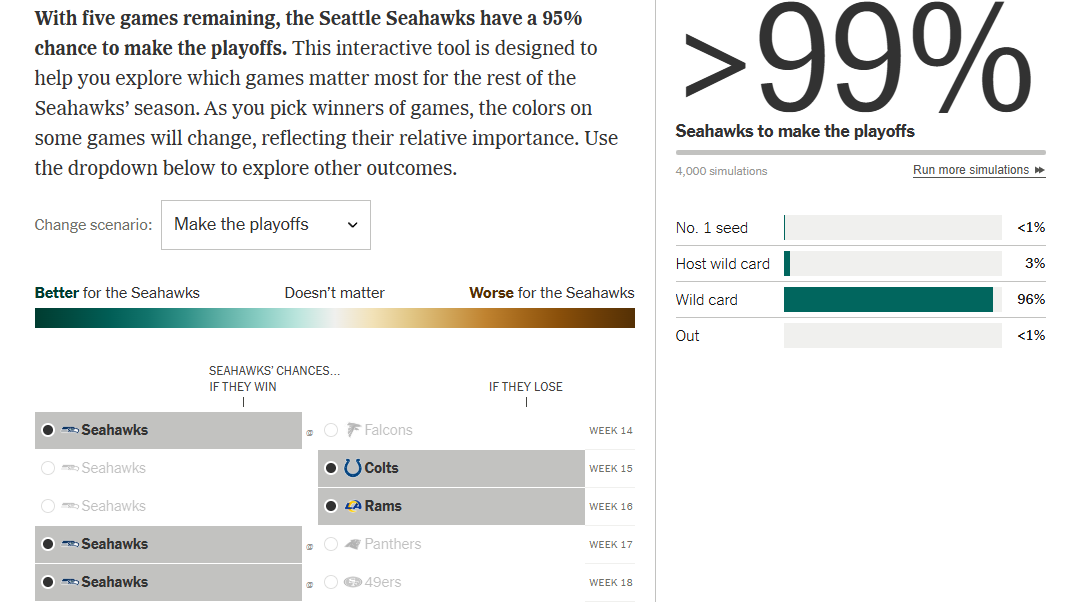Click the Seahawks logo in the Week 15 row
Screen dimensions: 1067x602
click(70, 468)
